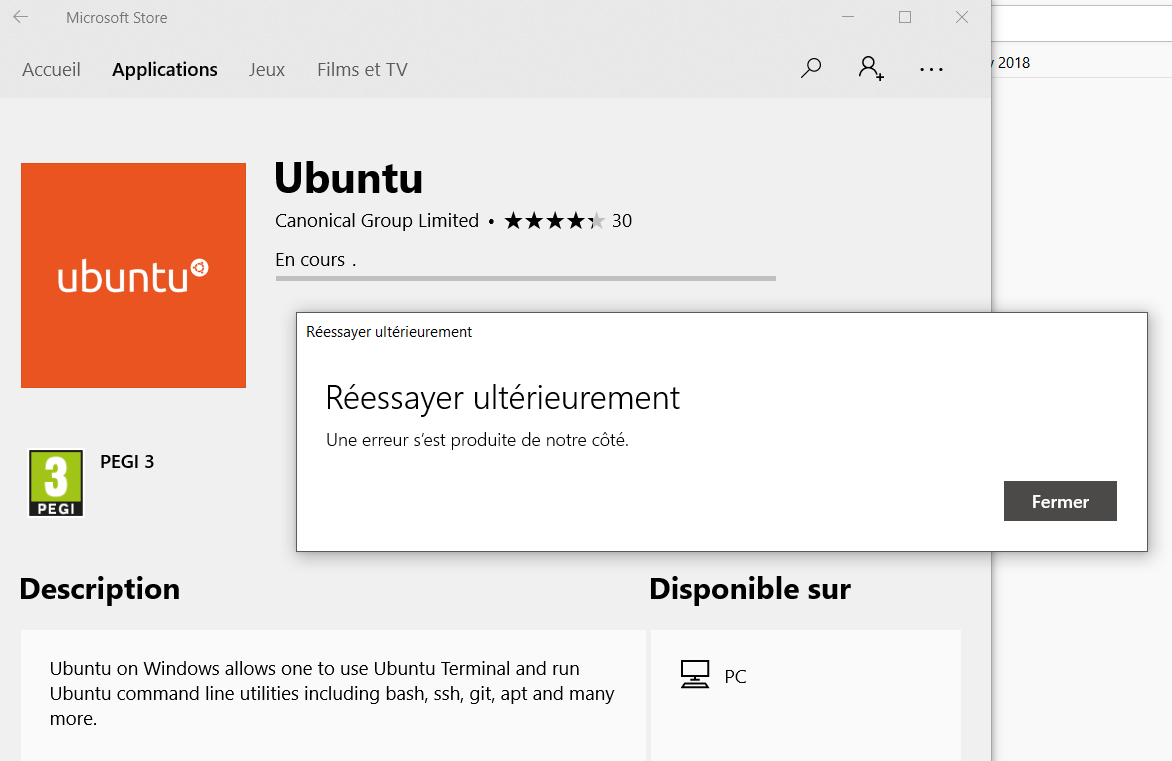Minimize the Microsoft Store window
1172x761 pixels.
tap(848, 16)
